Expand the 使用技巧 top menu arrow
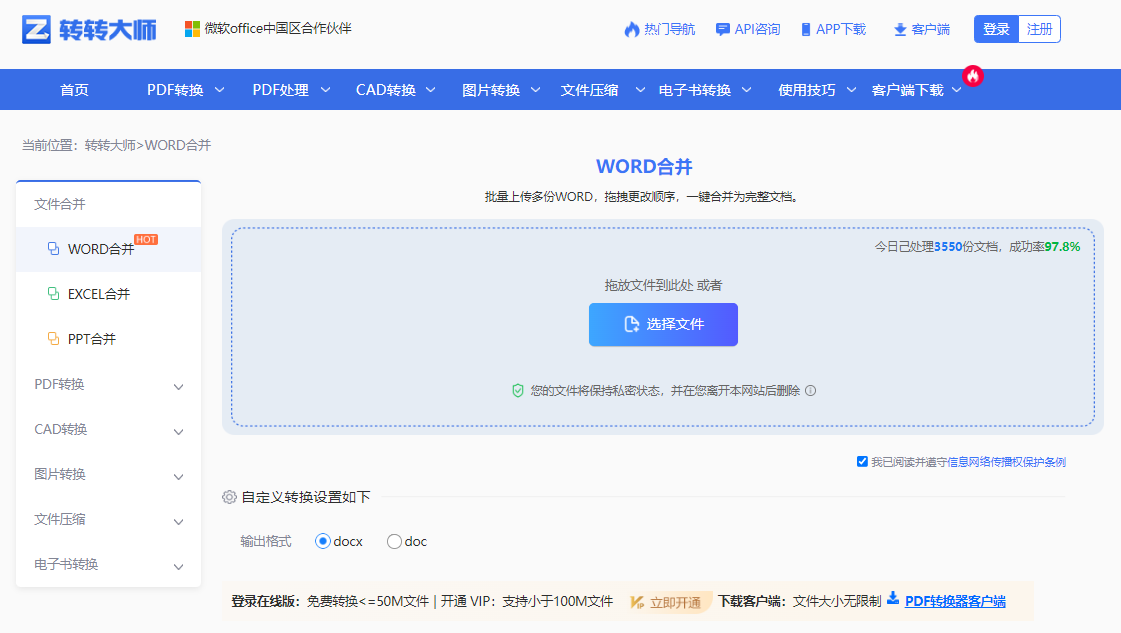Viewport: 1121px width, 633px height. coord(851,90)
